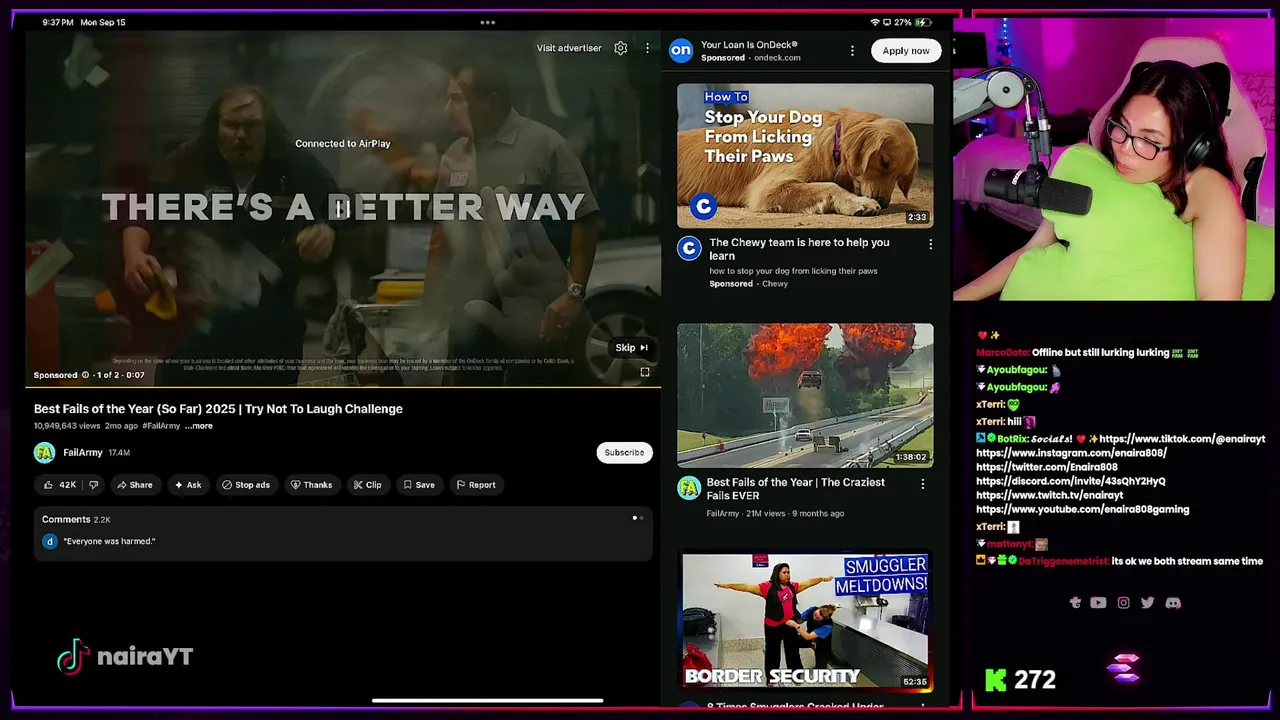
Task: Open the Craziest Fails EVER thumbnail
Action: tap(805, 395)
